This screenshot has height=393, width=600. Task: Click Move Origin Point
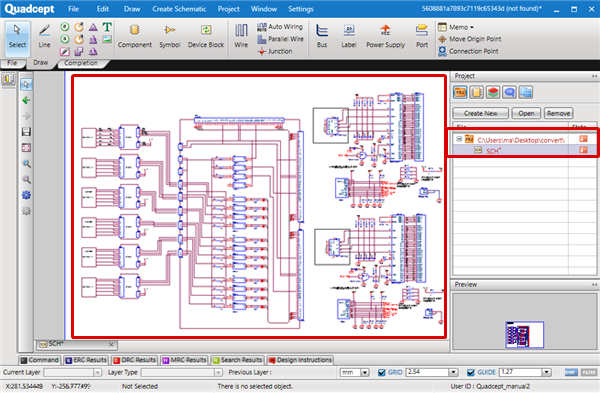pos(470,39)
